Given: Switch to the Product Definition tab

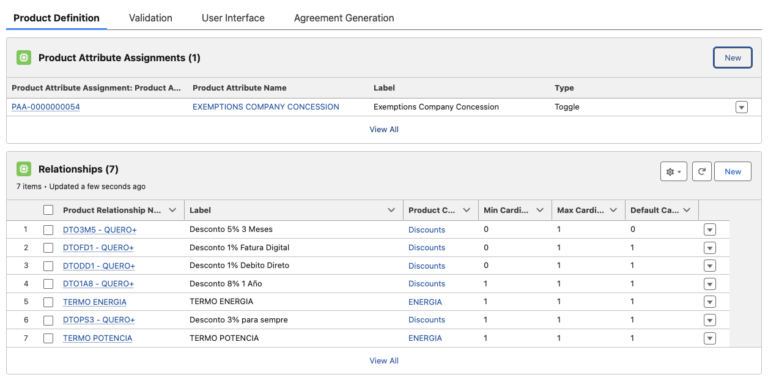Looking at the screenshot, I should pos(56,18).
